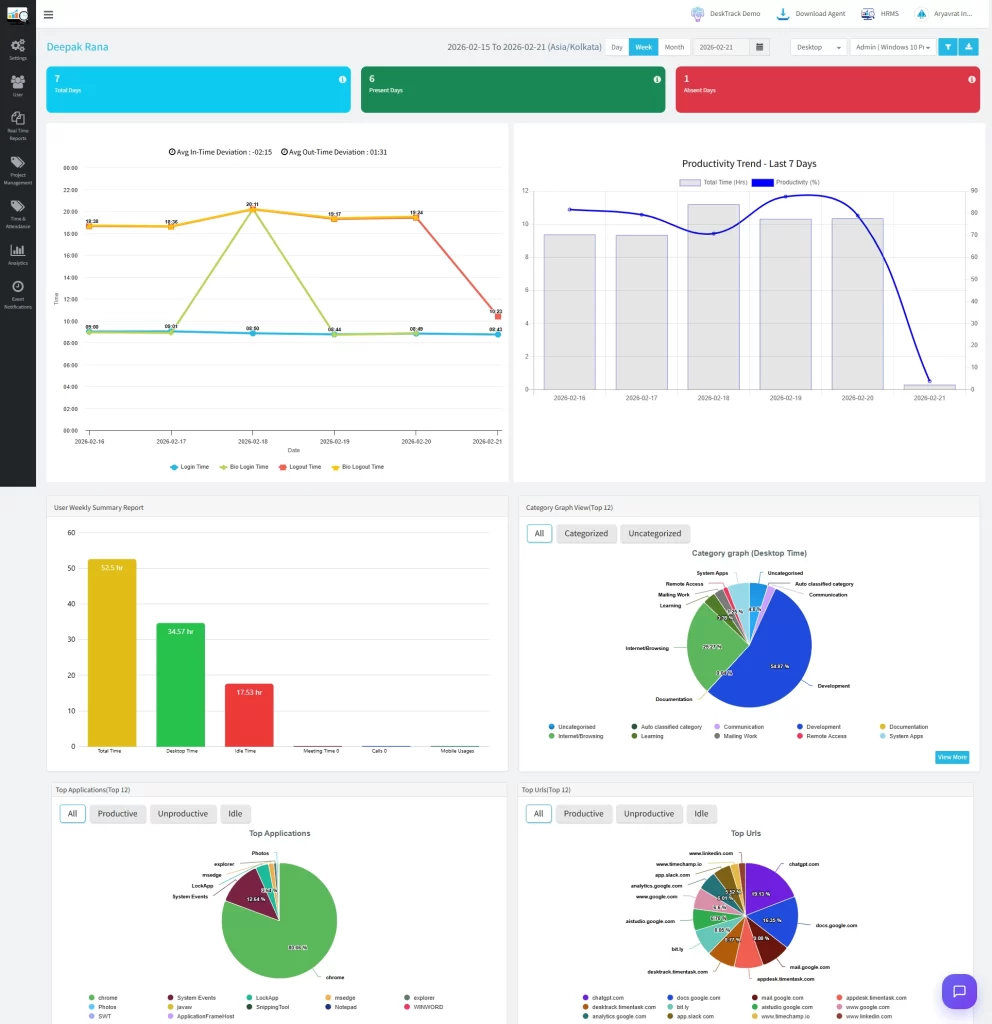Switch to Day view
992x1024 pixels.
pyautogui.click(x=616, y=47)
